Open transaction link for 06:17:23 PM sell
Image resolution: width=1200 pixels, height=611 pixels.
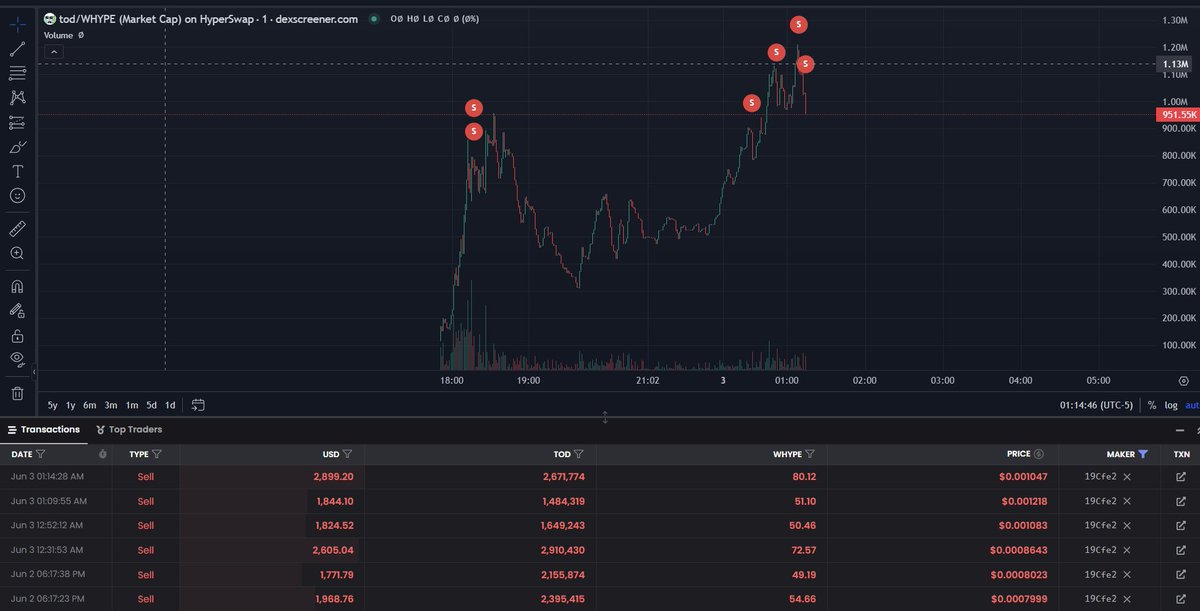pyautogui.click(x=1181, y=599)
